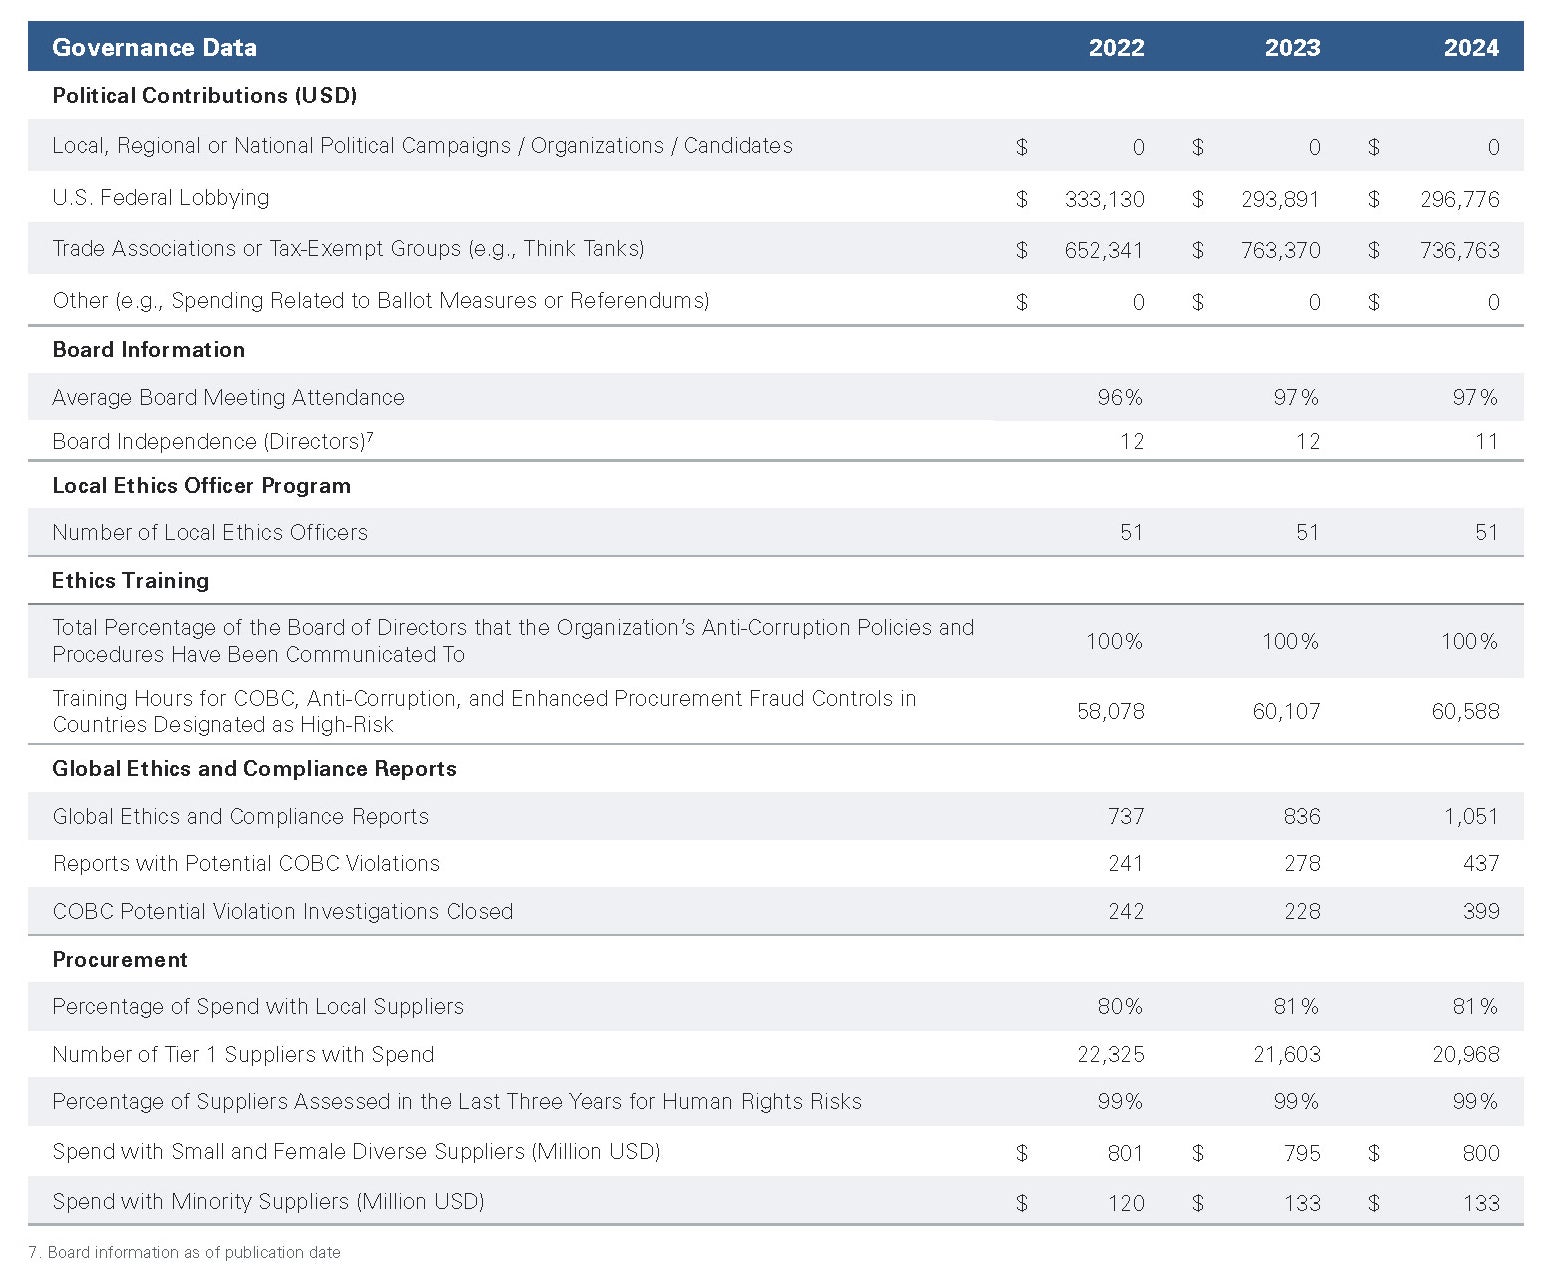This screenshot has width=1552, height=1284.
Task: Click the Governance Data table title
Action: click(x=154, y=48)
